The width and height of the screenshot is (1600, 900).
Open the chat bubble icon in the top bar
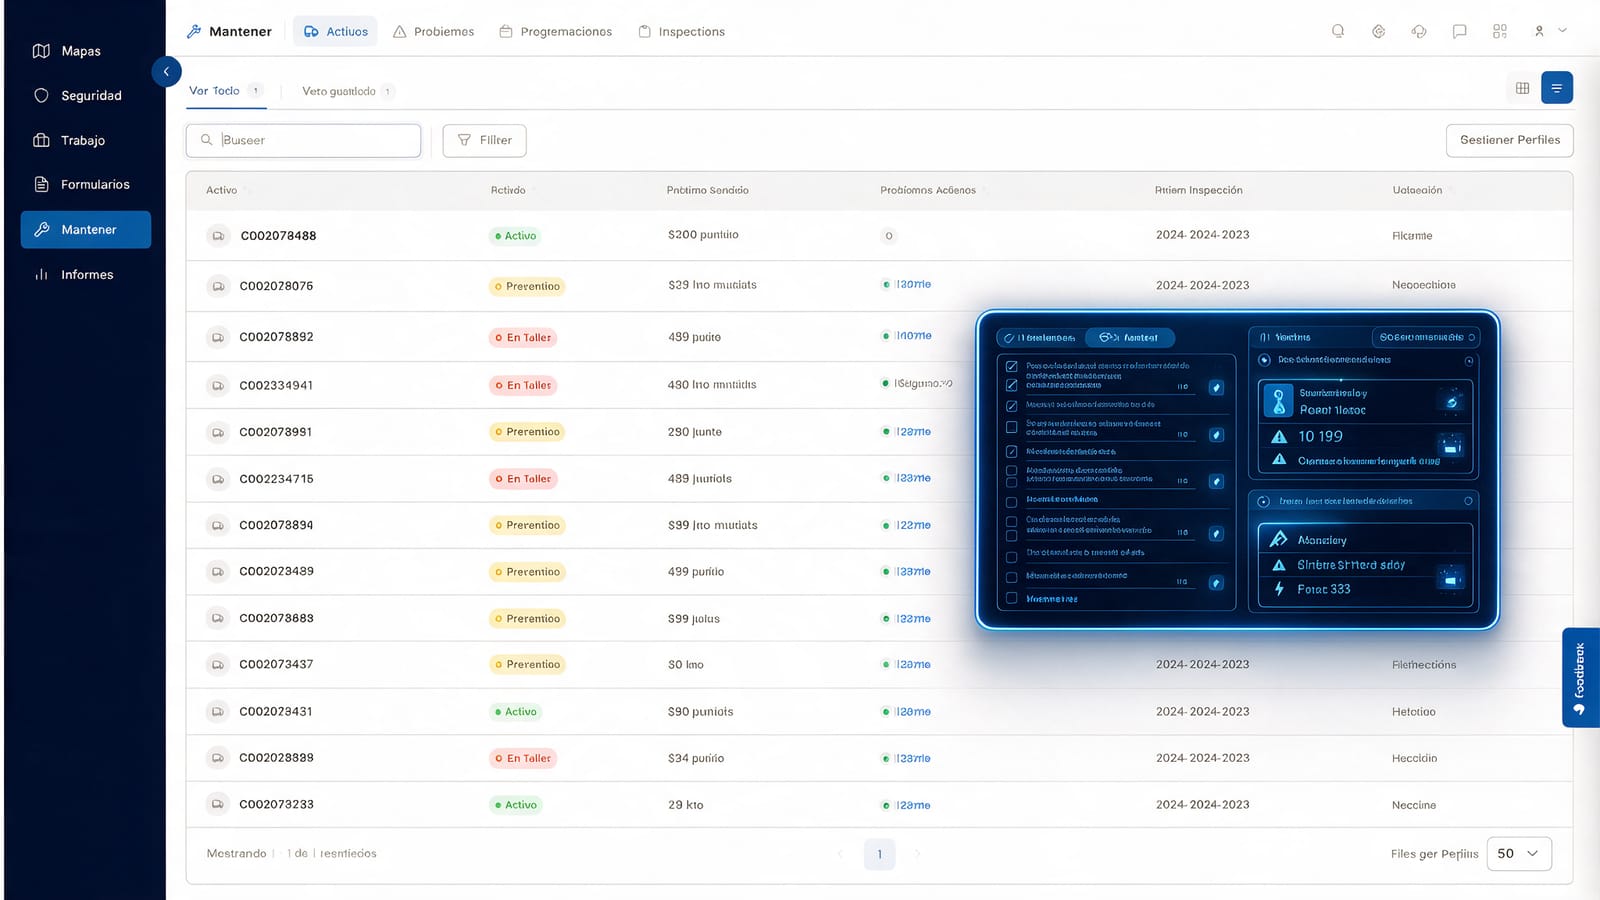tap(1460, 31)
